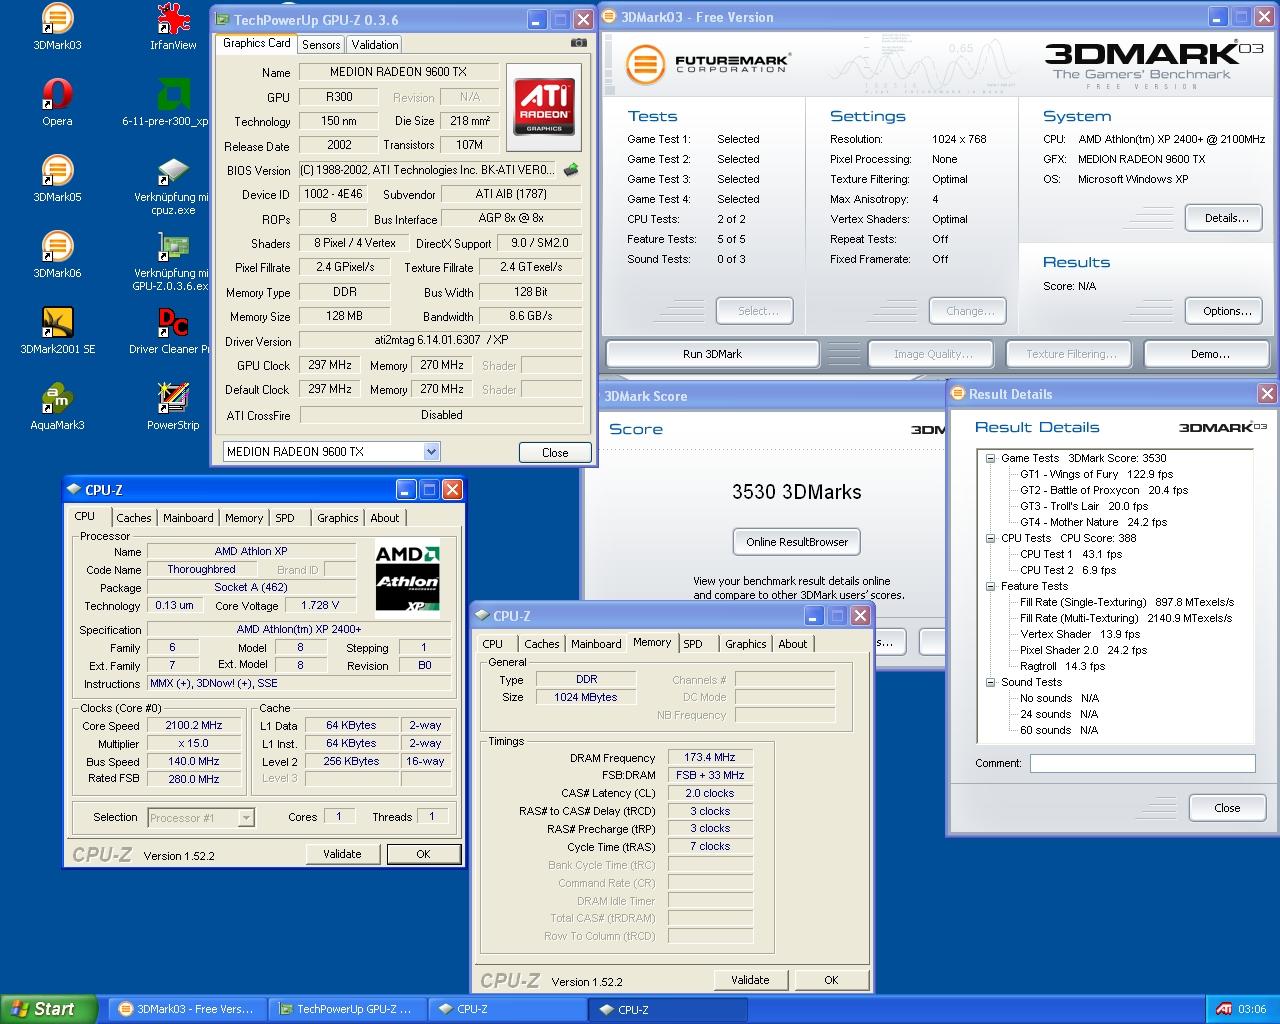Click the System Details button
The width and height of the screenshot is (1280, 1024).
point(1226,218)
